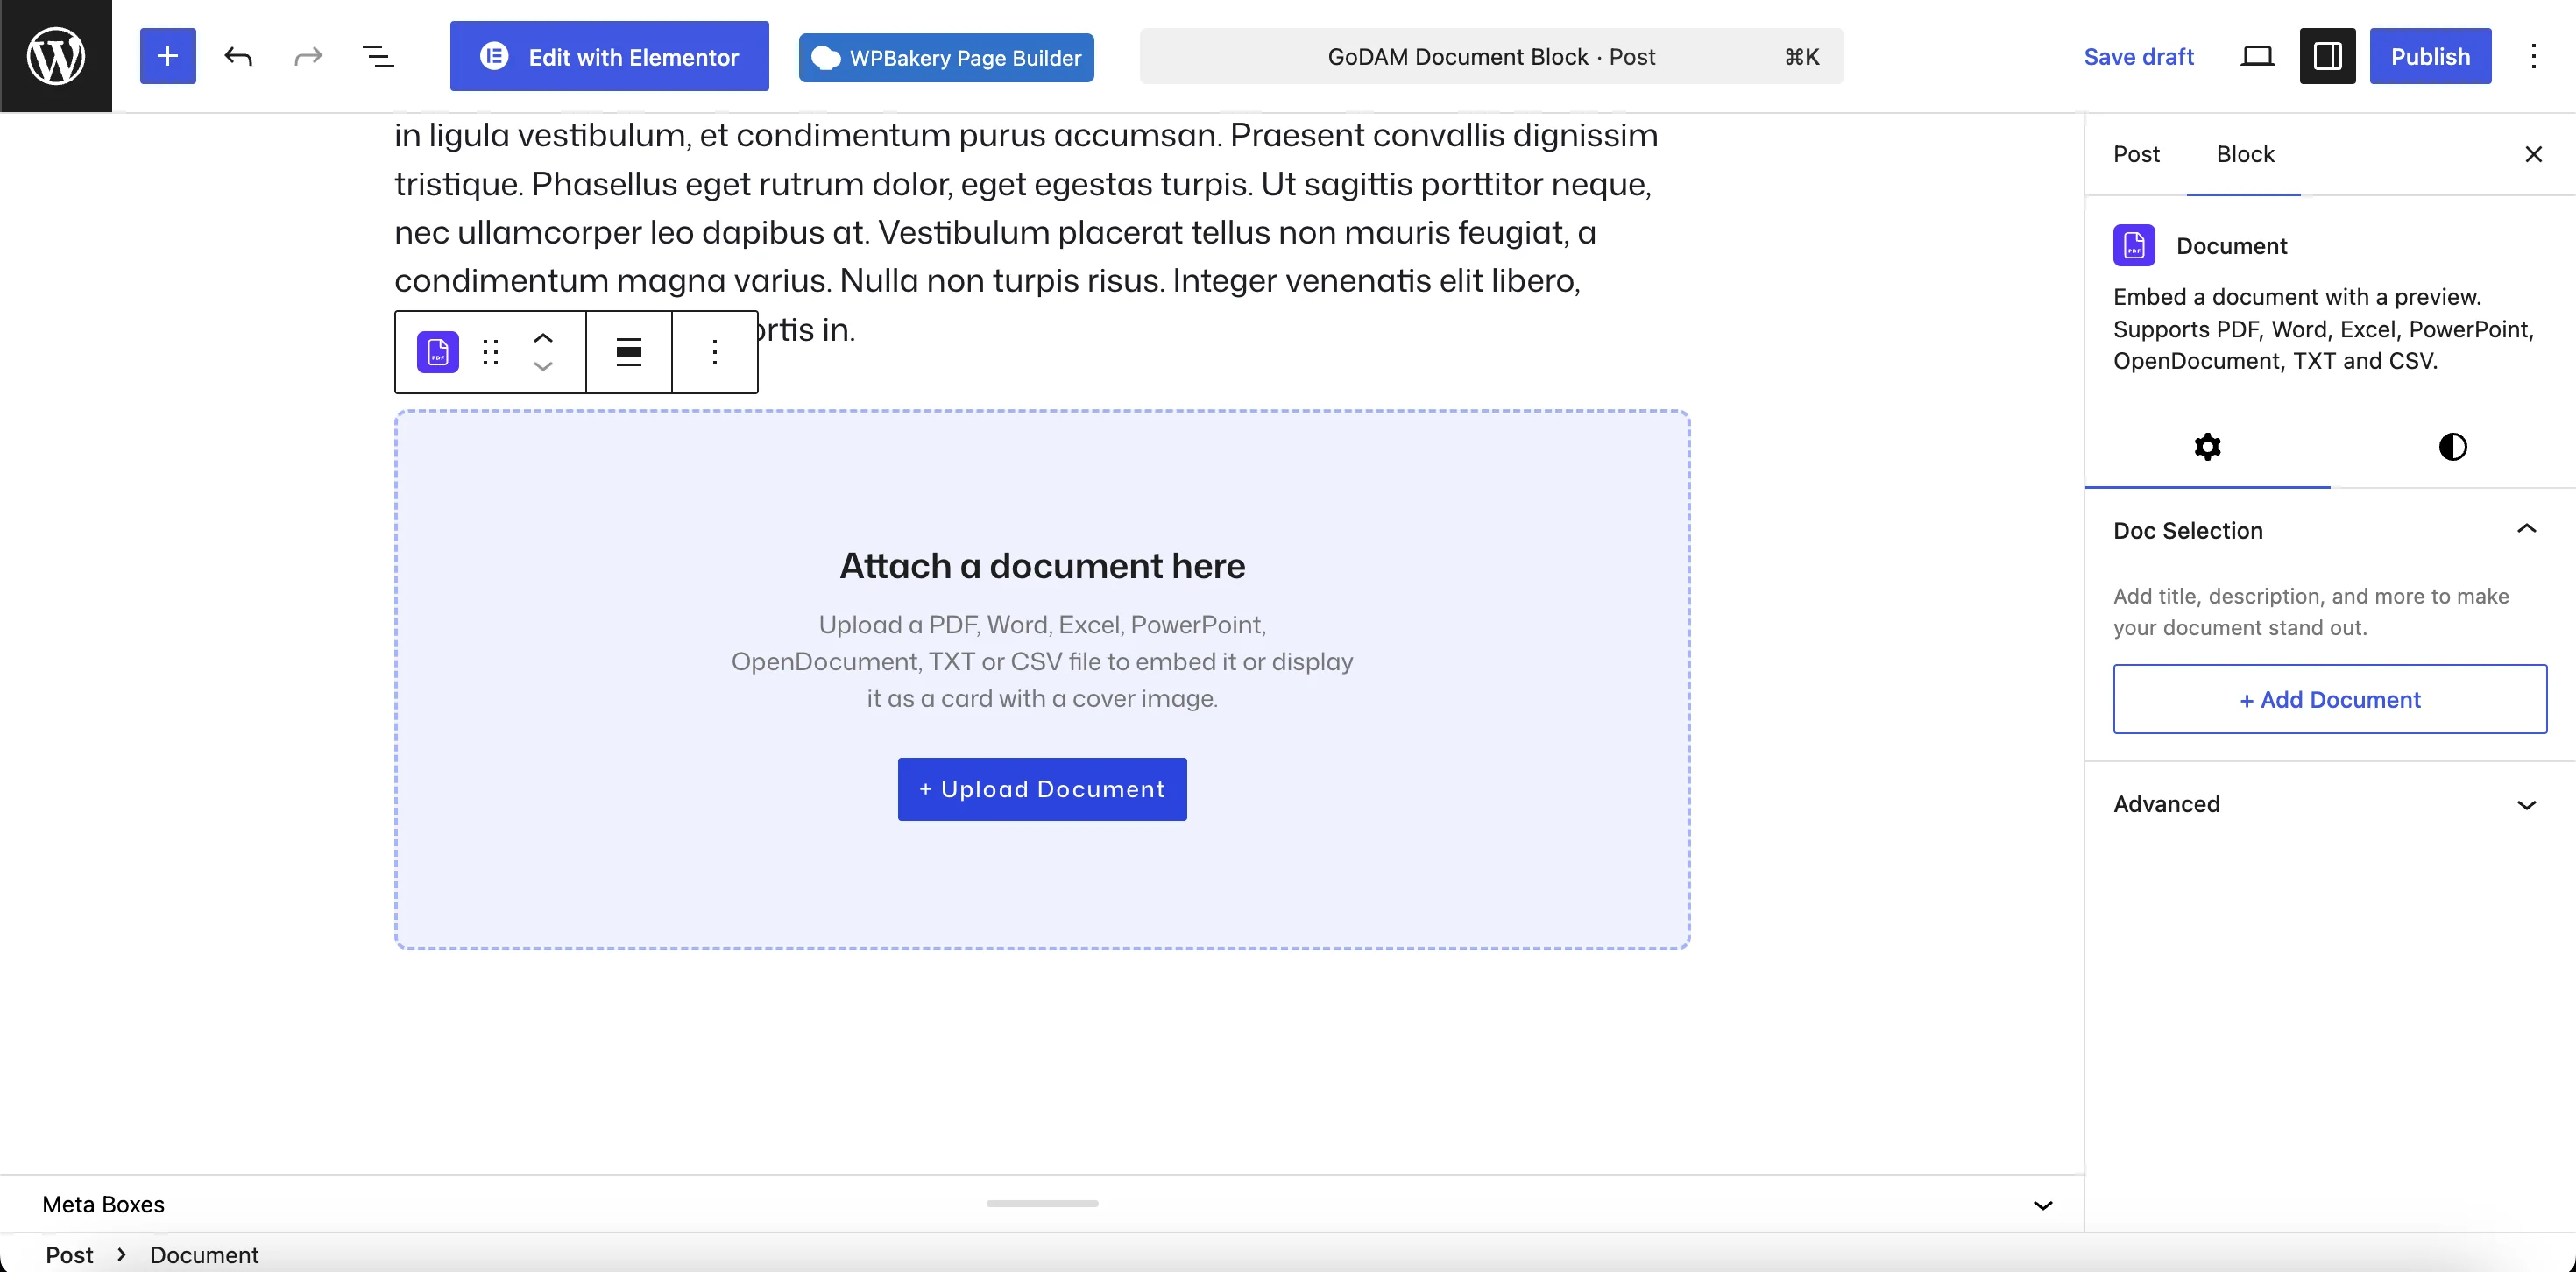Click + Upload Document button
The image size is (2576, 1272).
(x=1042, y=789)
